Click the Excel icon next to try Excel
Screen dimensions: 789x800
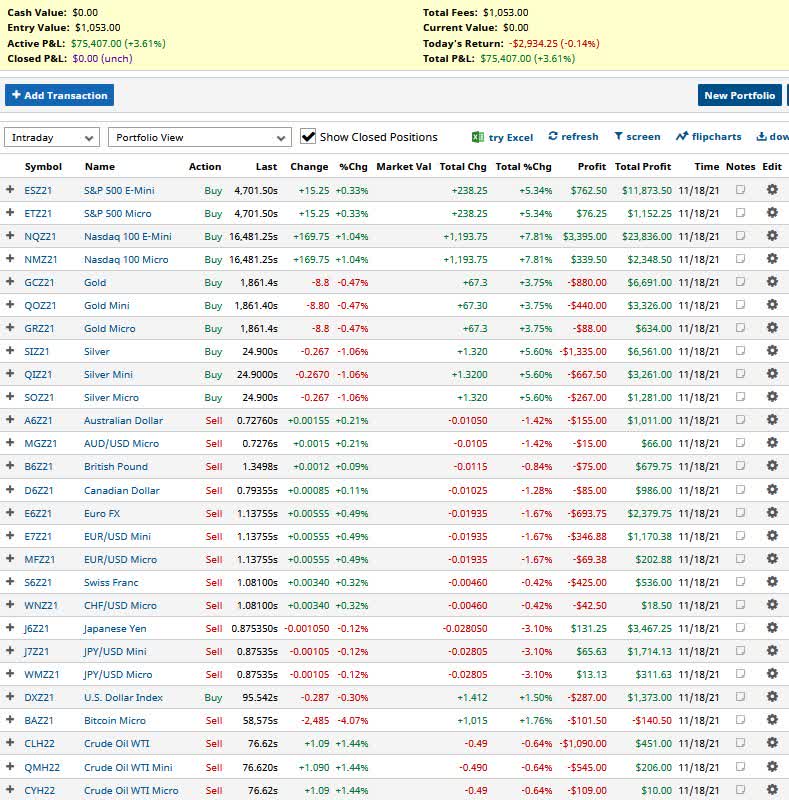pyautogui.click(x=478, y=137)
